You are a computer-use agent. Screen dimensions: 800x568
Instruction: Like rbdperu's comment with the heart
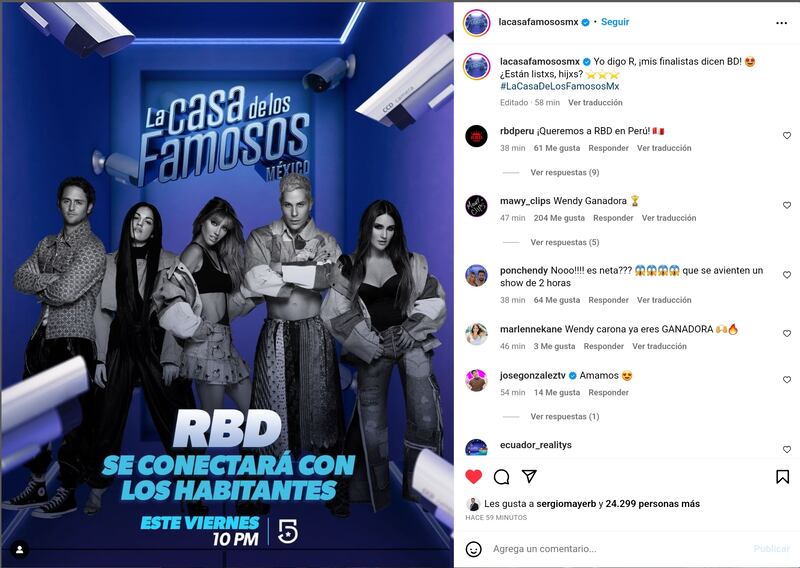[787, 135]
